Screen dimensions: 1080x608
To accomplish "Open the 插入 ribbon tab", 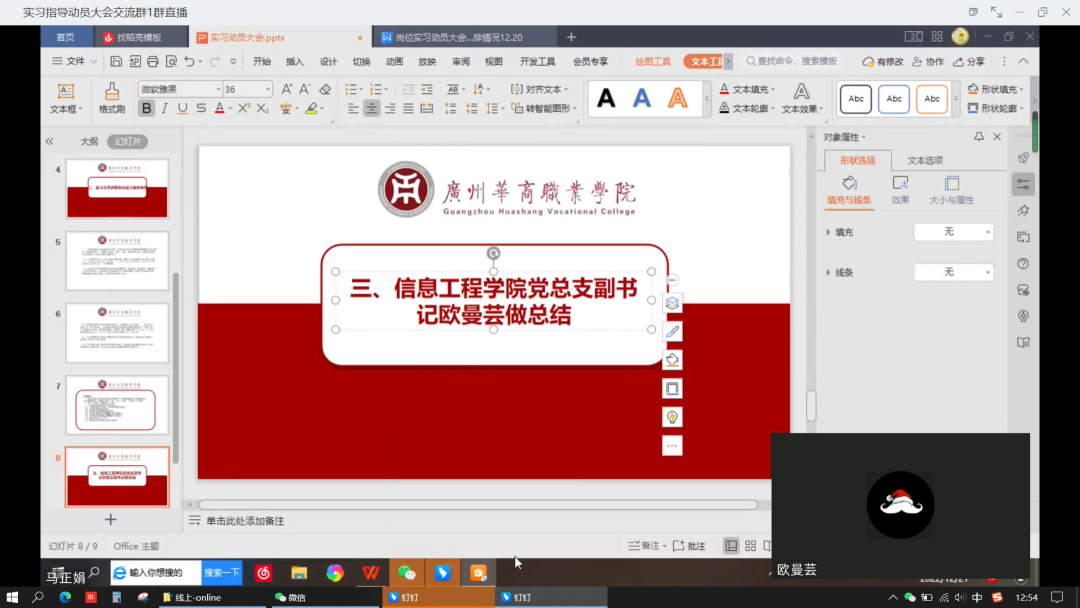I will point(294,62).
